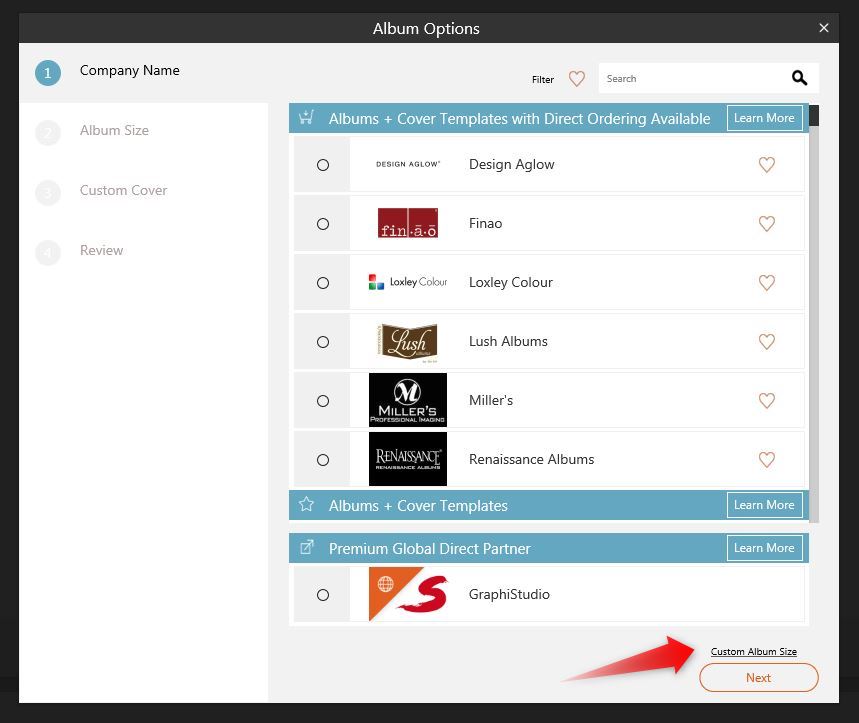Click the cart icon in Direct Ordering header

(x=306, y=117)
